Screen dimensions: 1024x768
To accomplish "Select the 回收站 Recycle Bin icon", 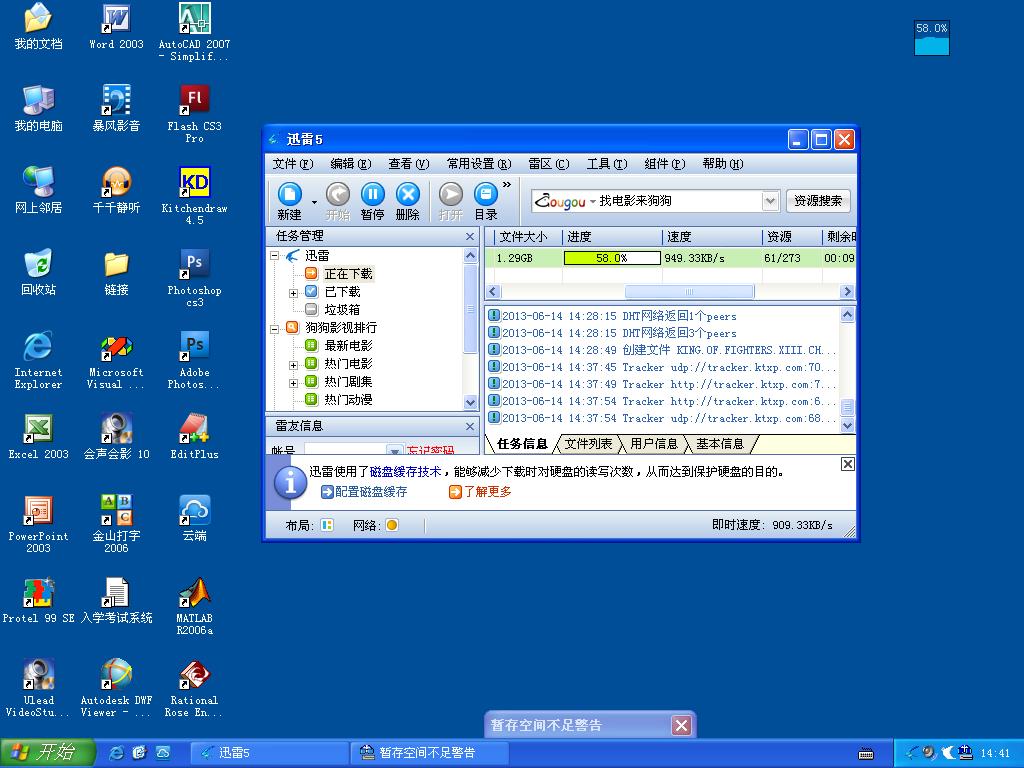I will [x=39, y=273].
